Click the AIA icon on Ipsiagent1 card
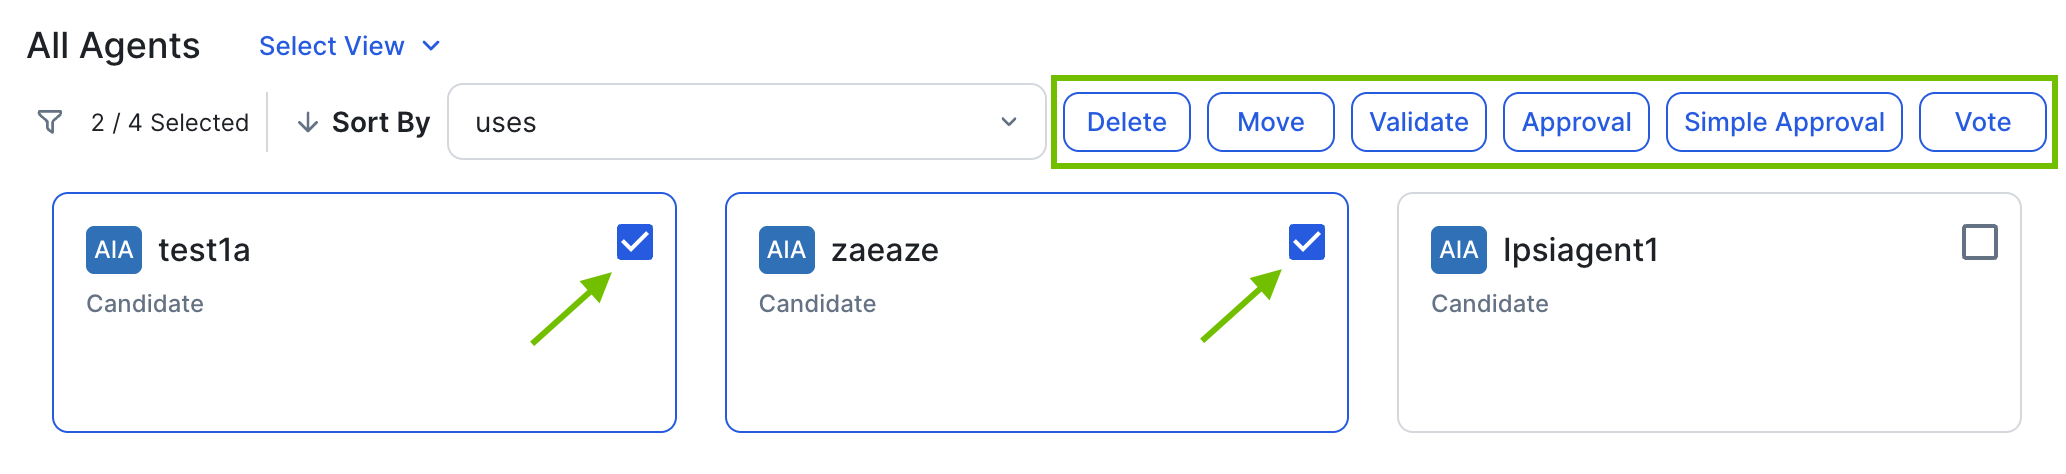Screen dimensions: 2066x474 click(1458, 250)
